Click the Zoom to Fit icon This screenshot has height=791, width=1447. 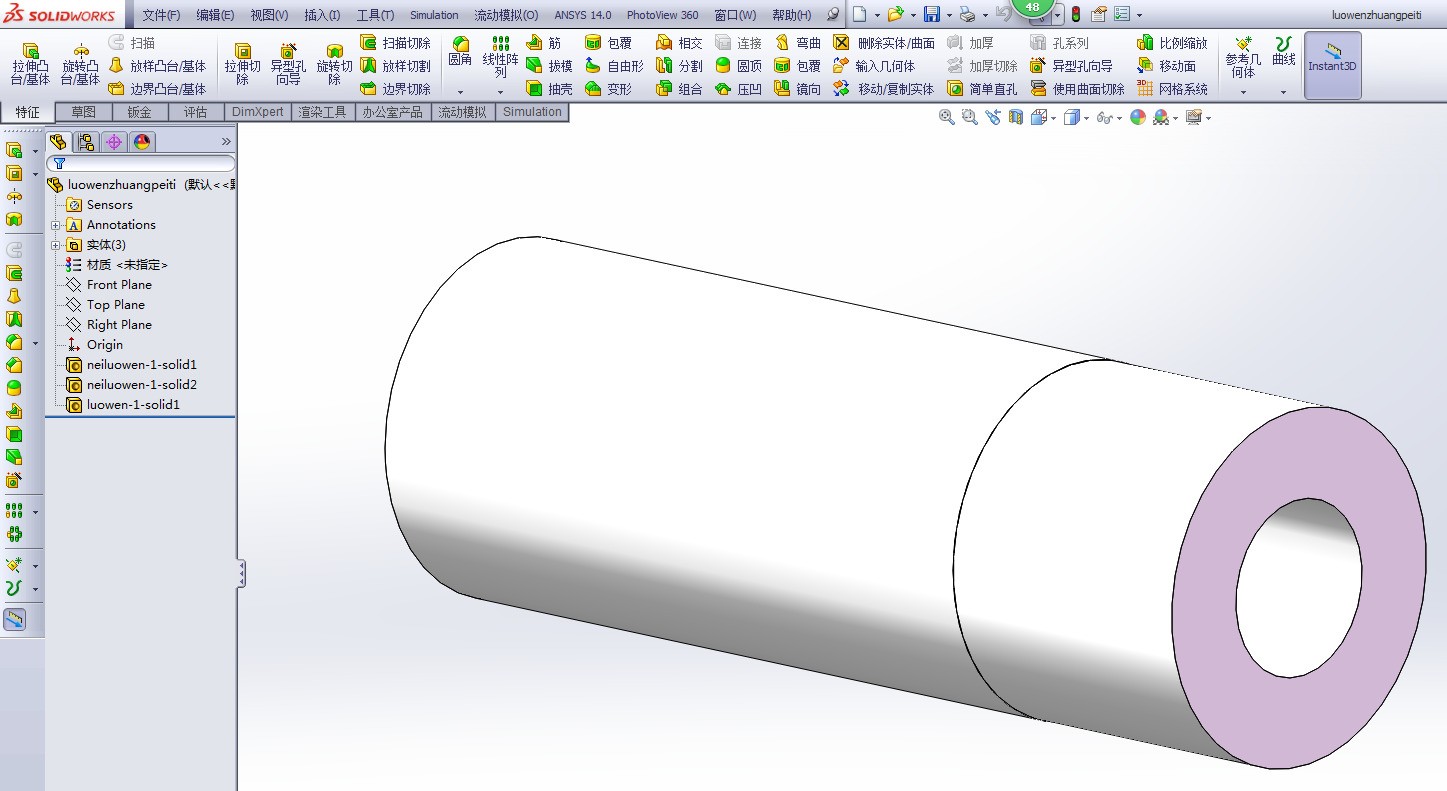tap(947, 117)
